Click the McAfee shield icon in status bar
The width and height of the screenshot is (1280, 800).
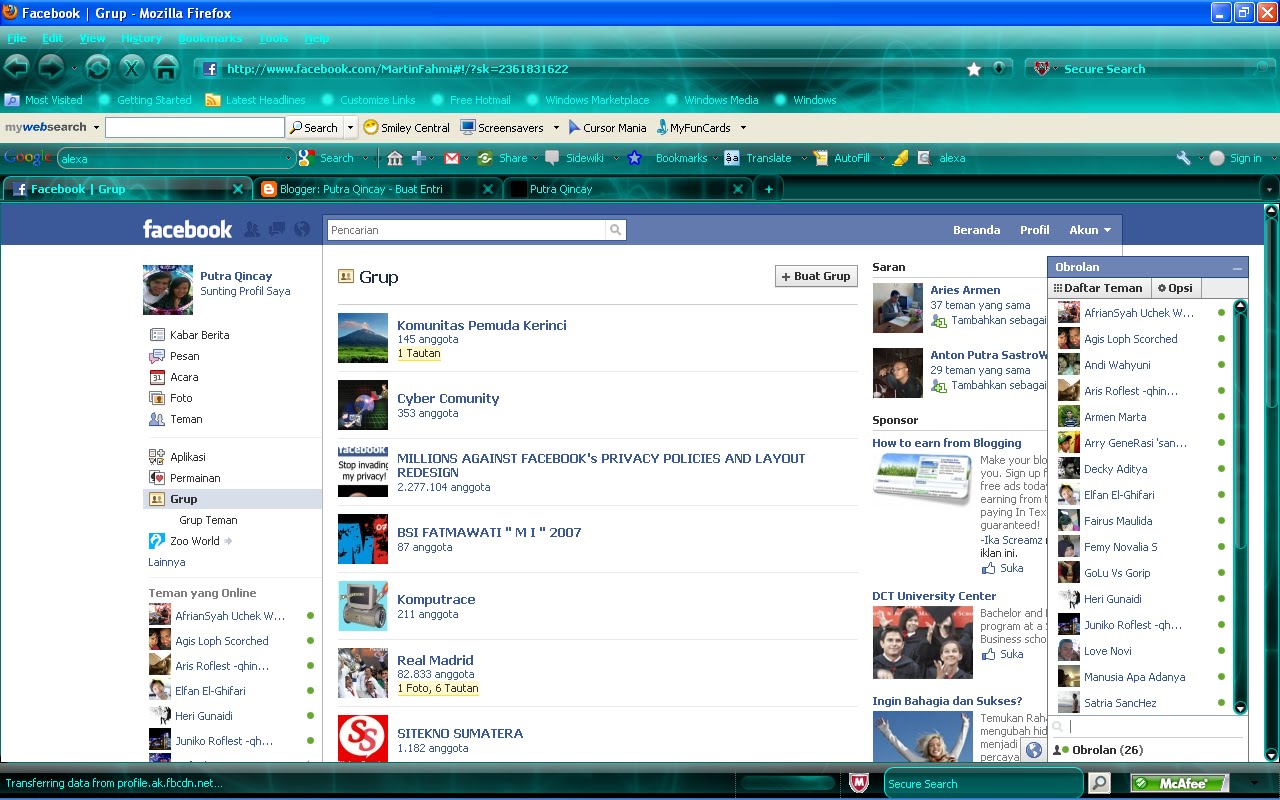coord(858,783)
